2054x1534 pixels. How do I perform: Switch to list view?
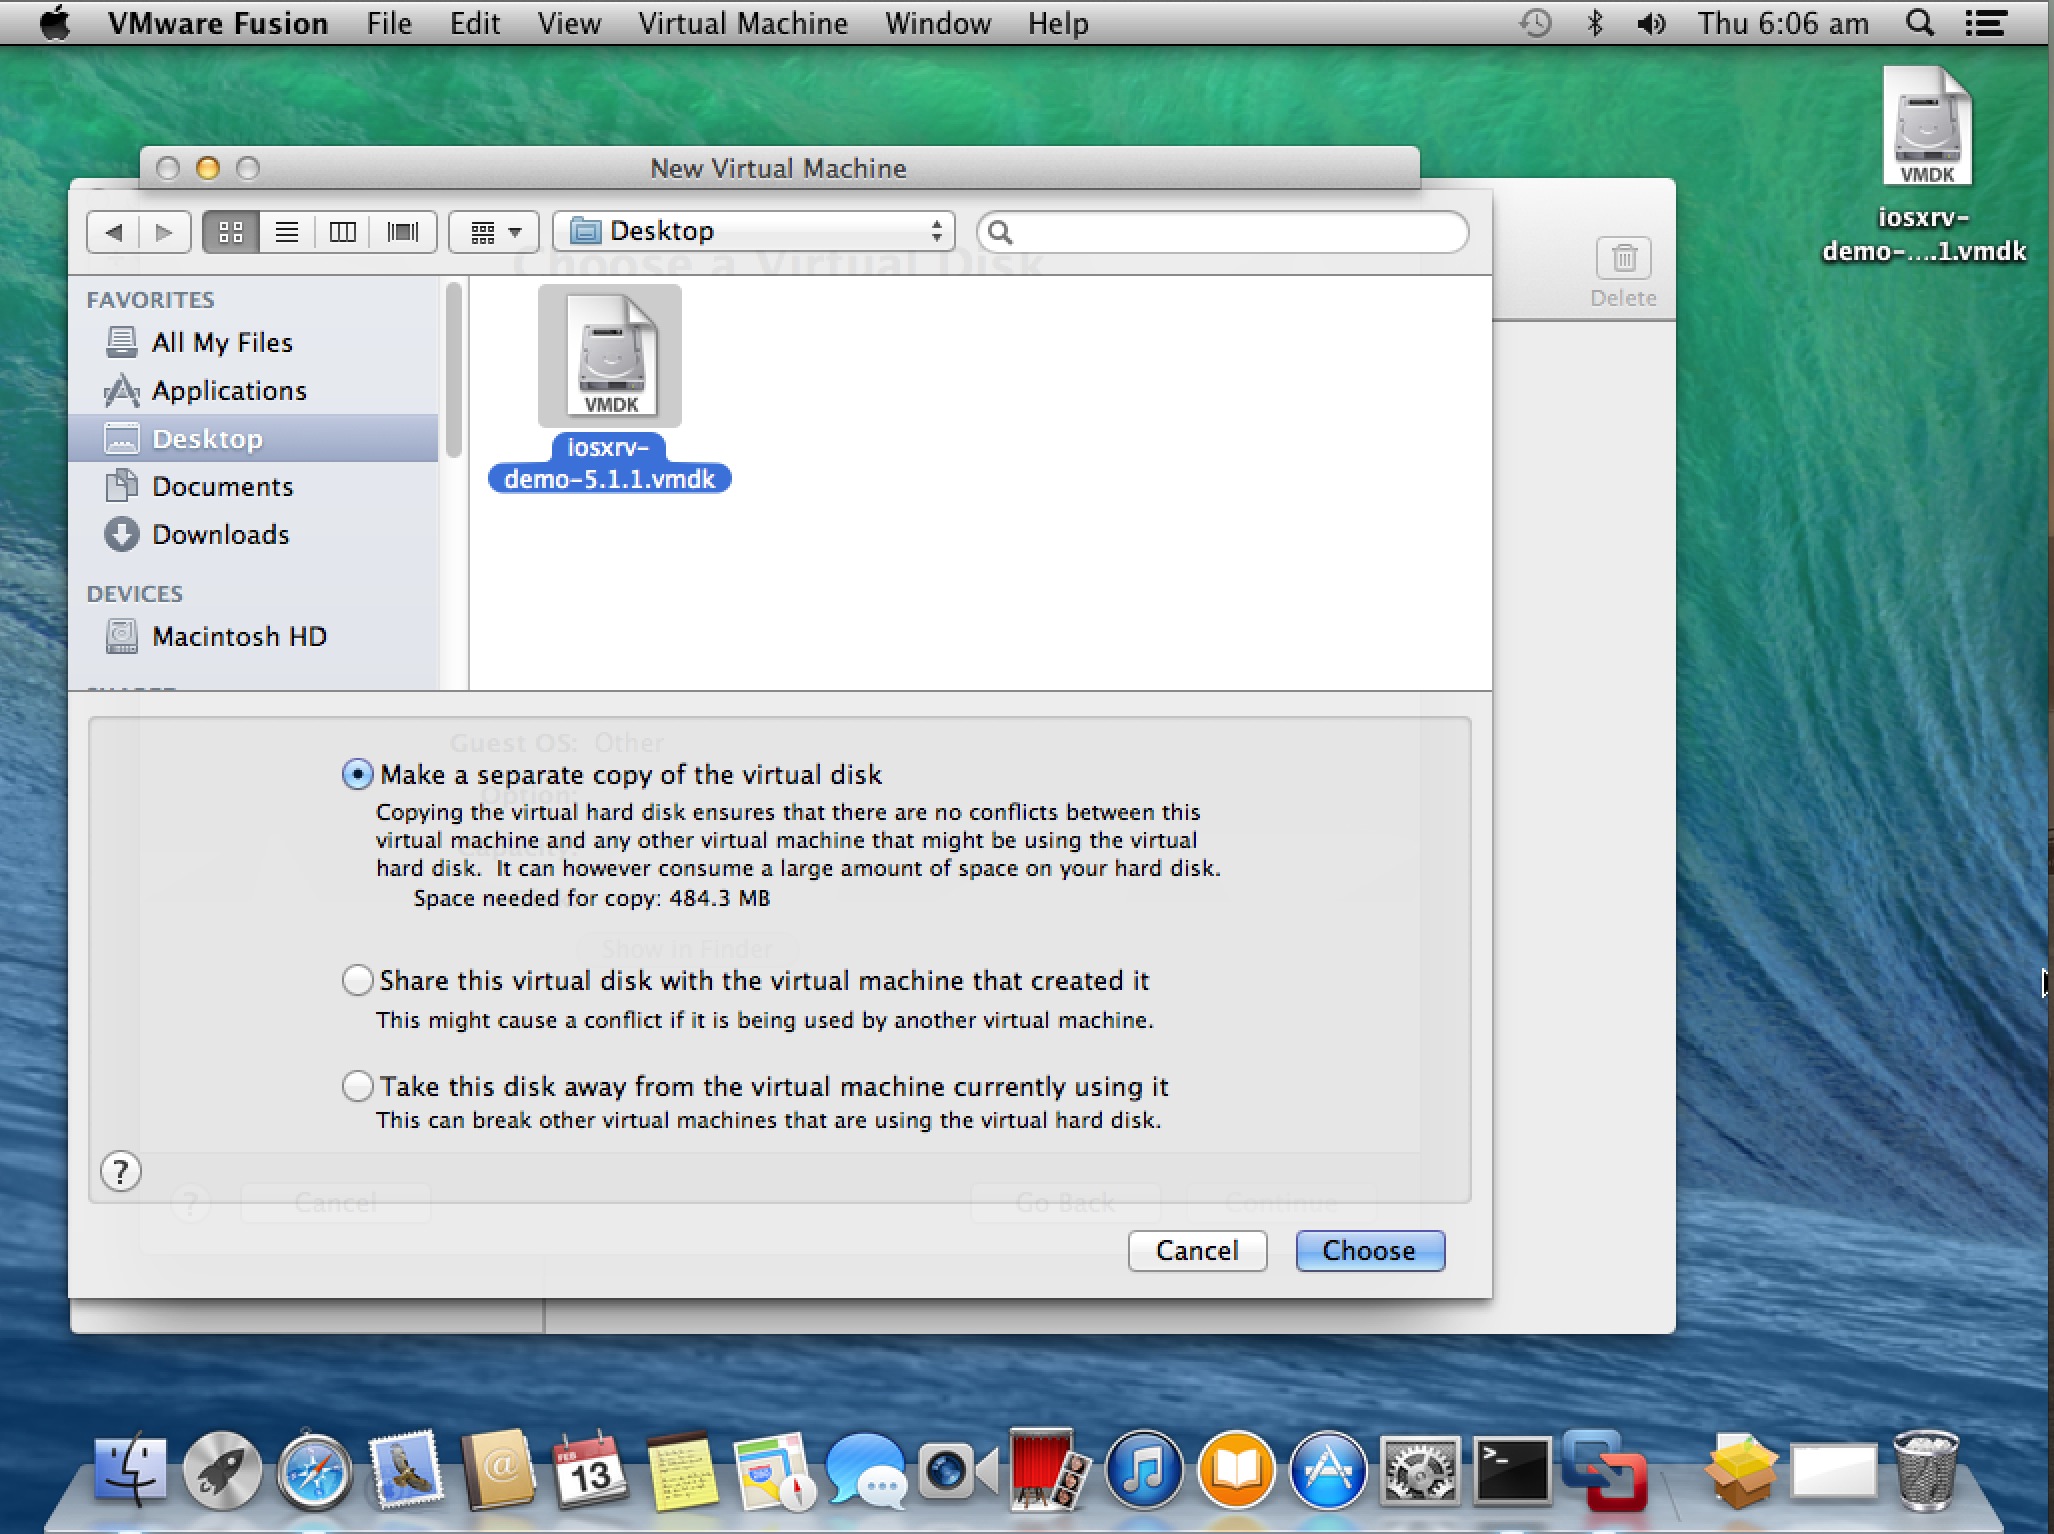coord(287,233)
